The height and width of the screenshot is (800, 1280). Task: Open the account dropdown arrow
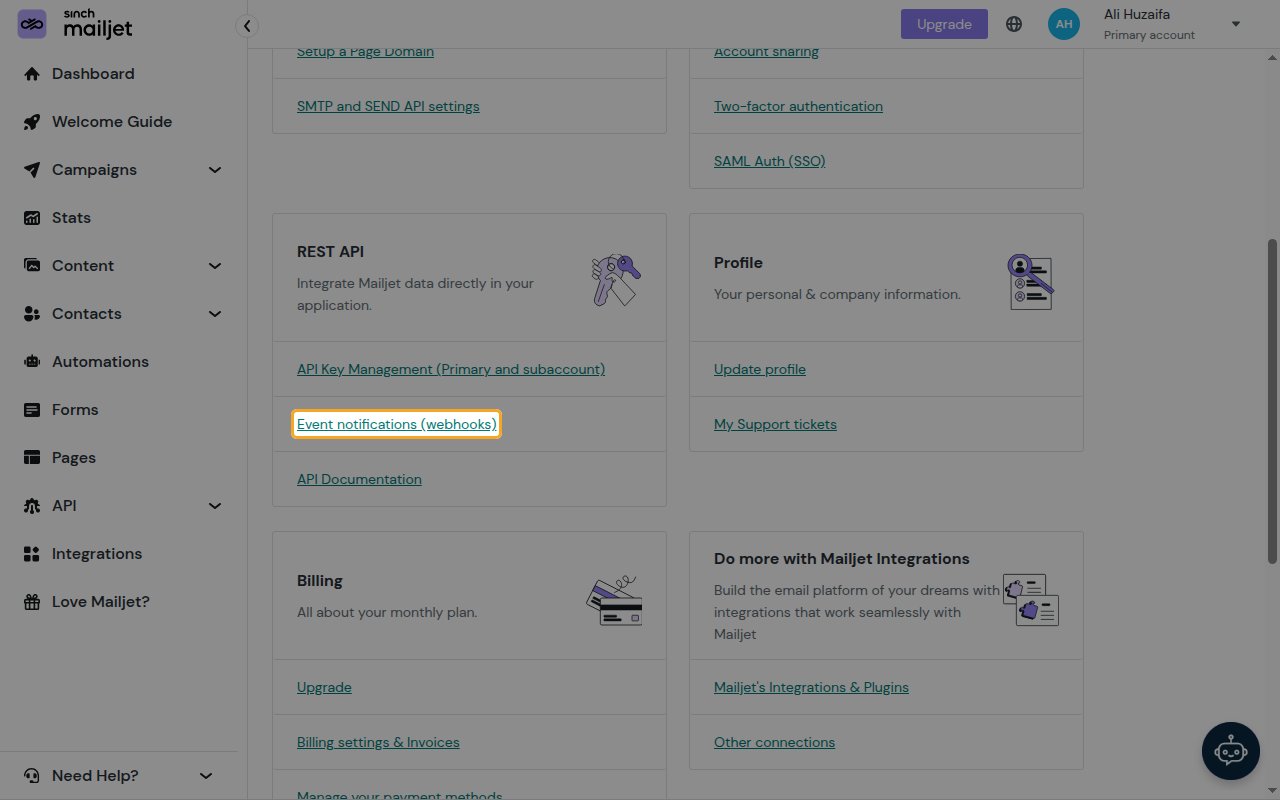(1236, 24)
